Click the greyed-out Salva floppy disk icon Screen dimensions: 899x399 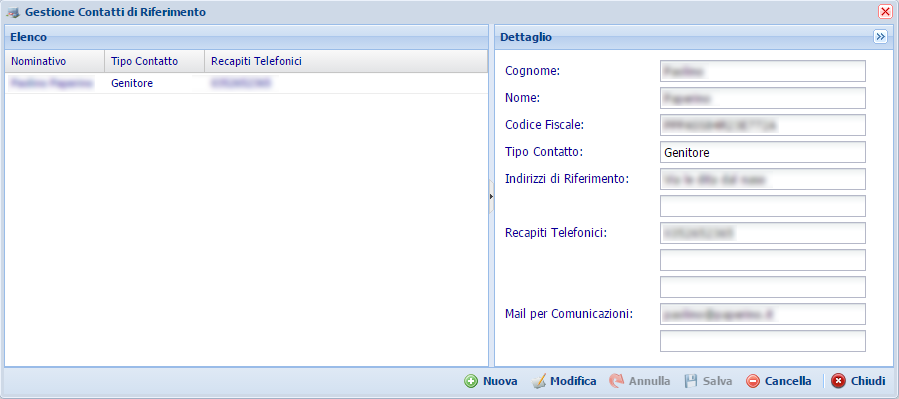691,381
